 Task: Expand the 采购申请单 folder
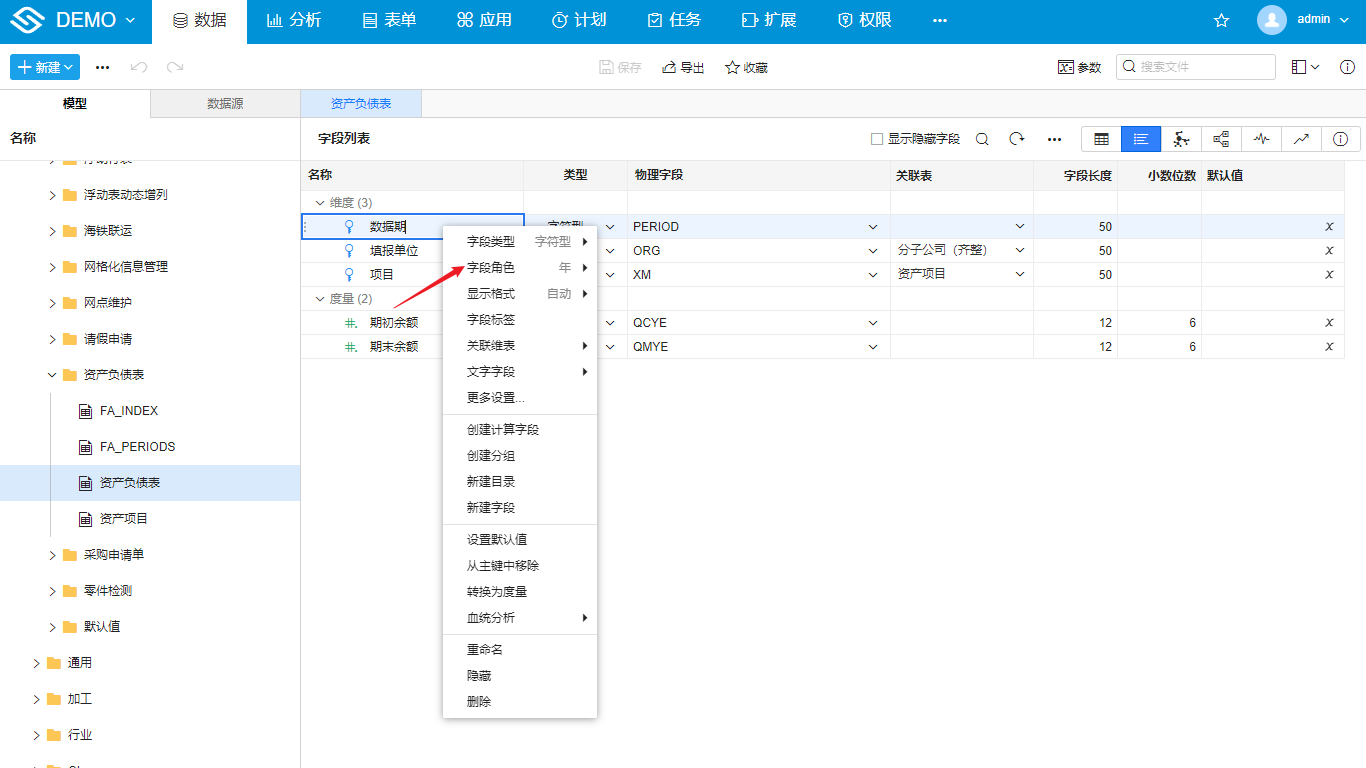[52, 554]
